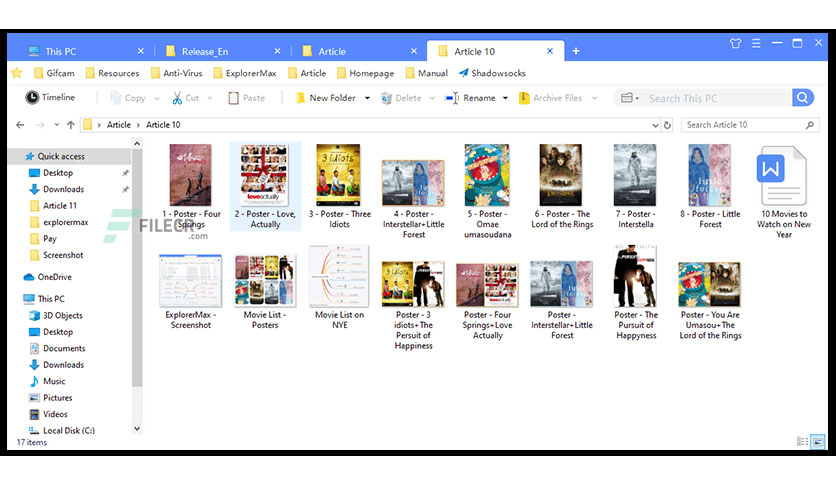Open Local Disk (C:) in sidebar
The height and width of the screenshot is (484, 836).
tap(69, 431)
